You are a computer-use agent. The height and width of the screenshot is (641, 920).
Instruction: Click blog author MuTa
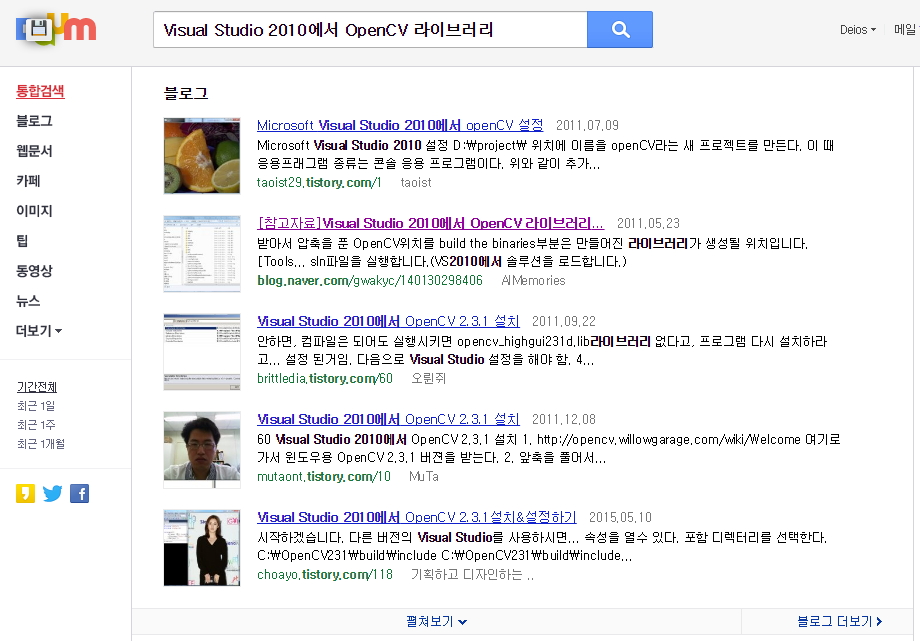coord(424,477)
